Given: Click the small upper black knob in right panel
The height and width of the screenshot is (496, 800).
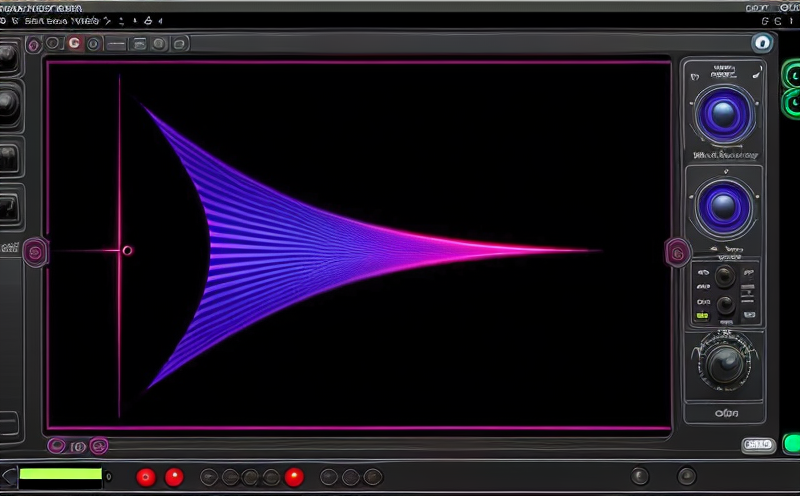Looking at the screenshot, I should pyautogui.click(x=725, y=276).
